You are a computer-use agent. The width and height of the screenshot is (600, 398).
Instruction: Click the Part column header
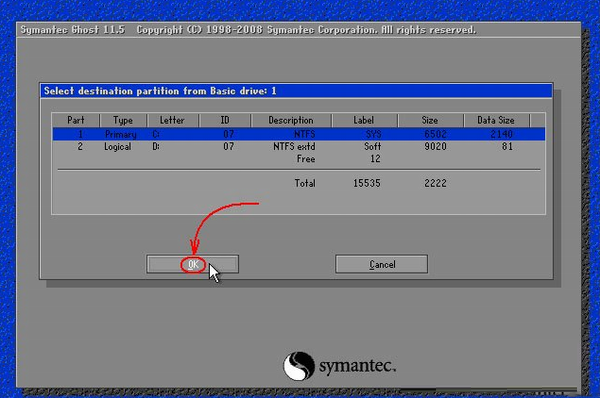point(76,120)
